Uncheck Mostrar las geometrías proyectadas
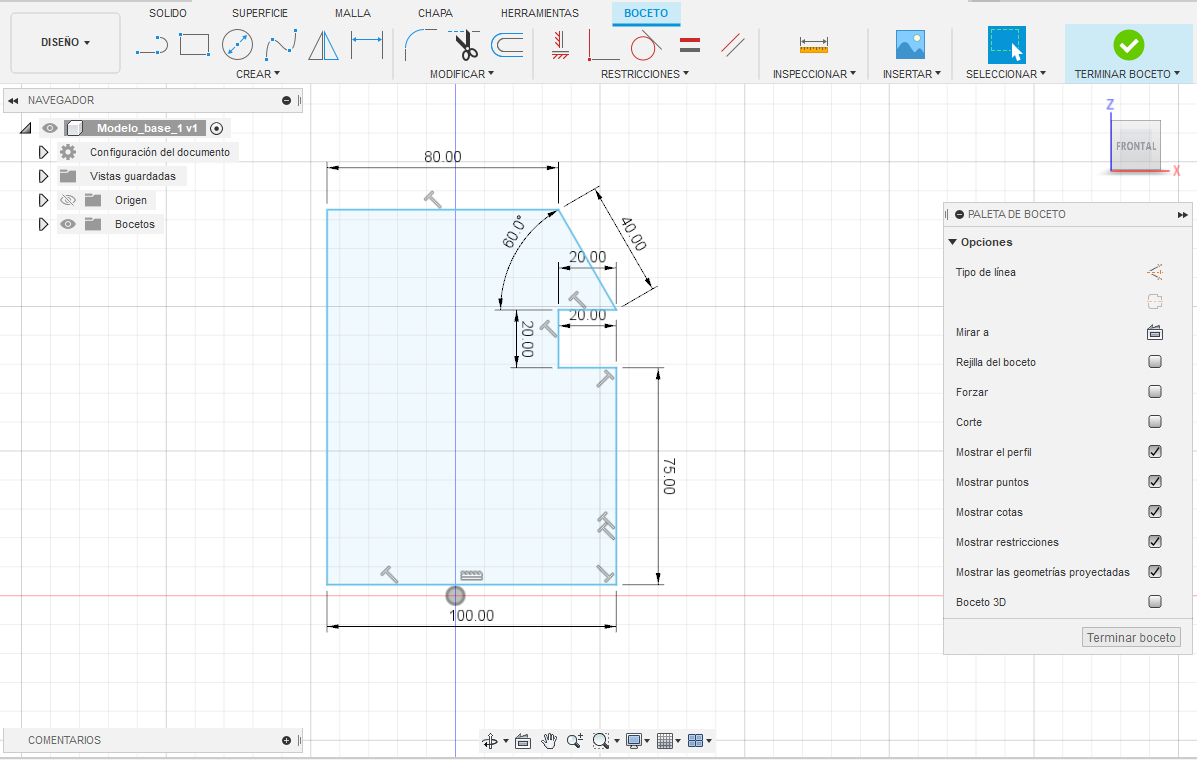Viewport: 1197px width, 760px height. coord(1155,572)
